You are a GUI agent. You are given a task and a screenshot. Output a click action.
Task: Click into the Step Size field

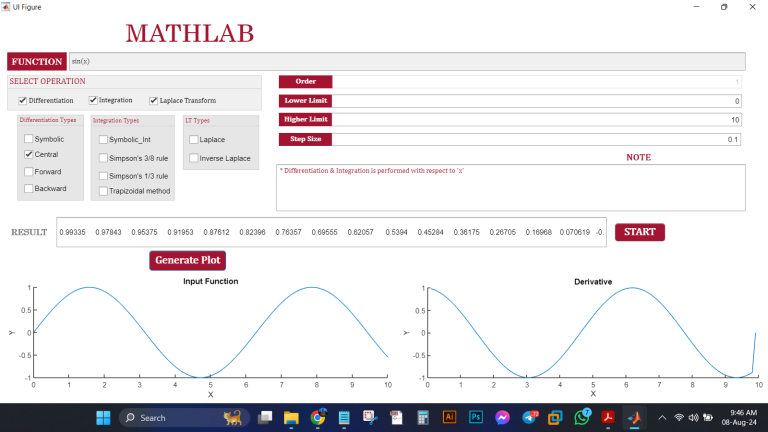pyautogui.click(x=536, y=139)
